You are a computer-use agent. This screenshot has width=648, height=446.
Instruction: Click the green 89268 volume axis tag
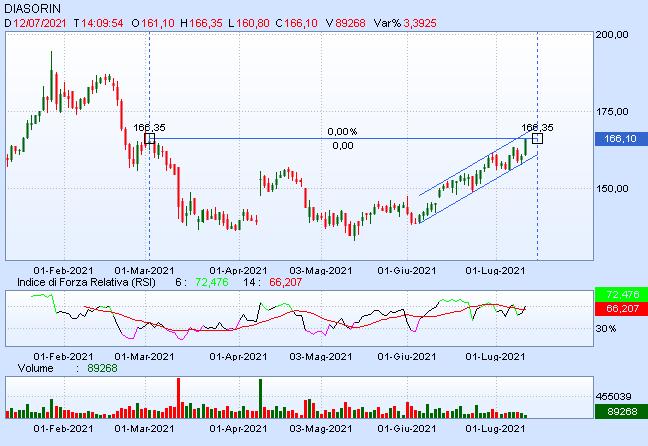621,411
